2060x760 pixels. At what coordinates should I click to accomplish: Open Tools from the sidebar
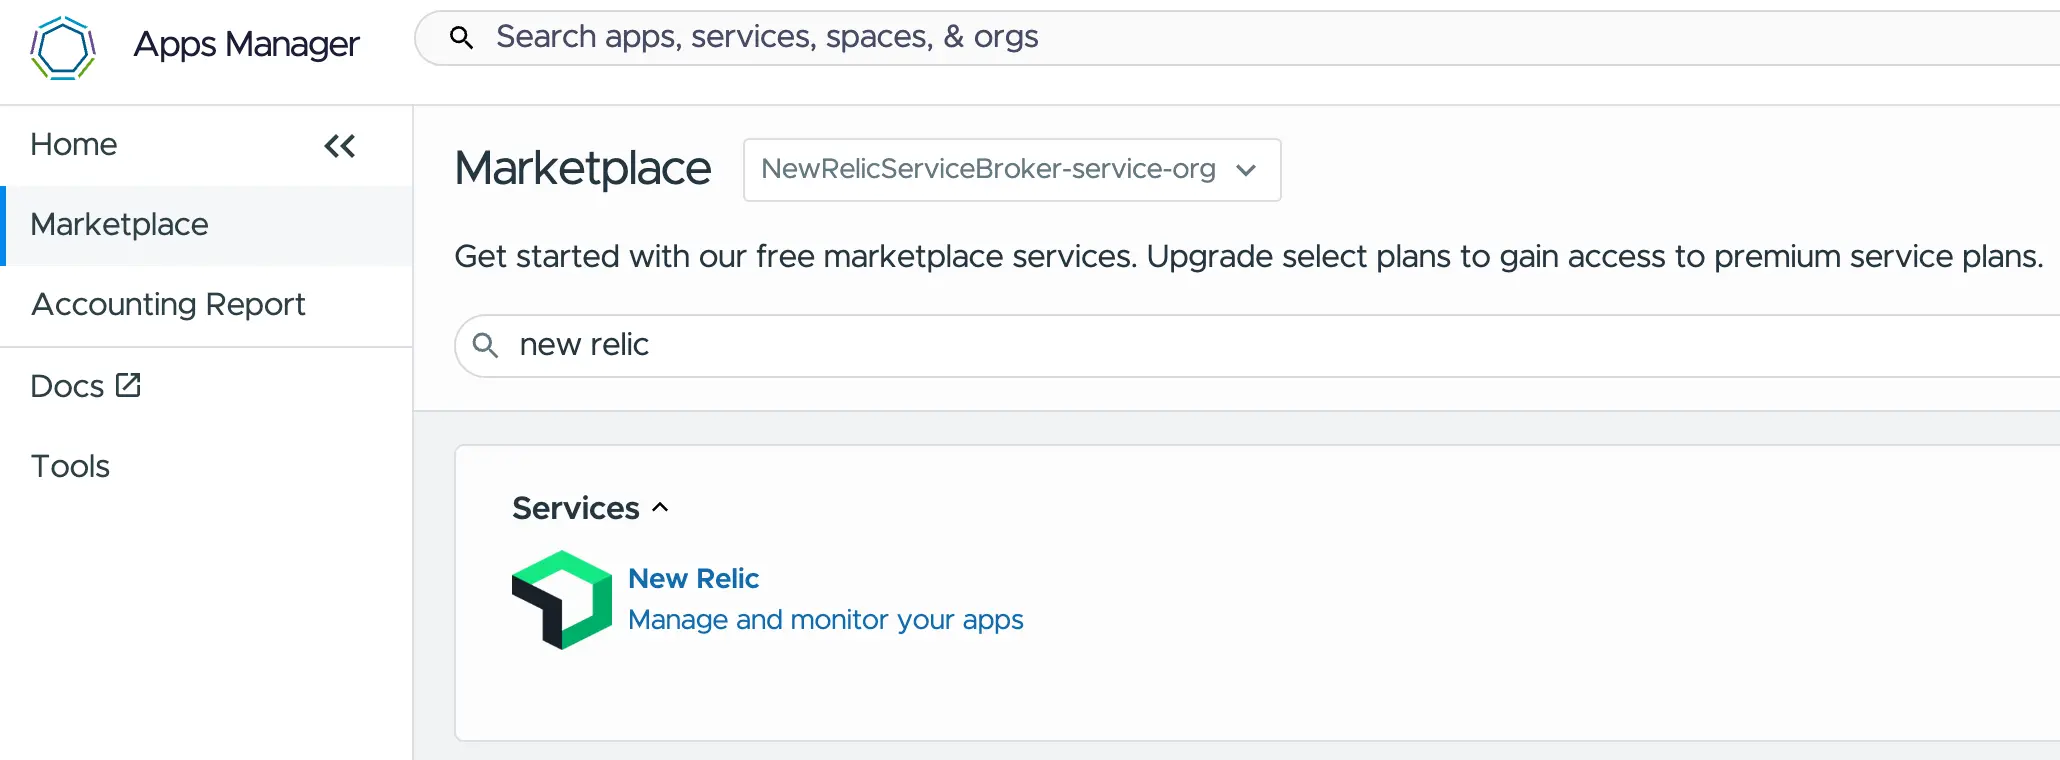pyautogui.click(x=70, y=466)
